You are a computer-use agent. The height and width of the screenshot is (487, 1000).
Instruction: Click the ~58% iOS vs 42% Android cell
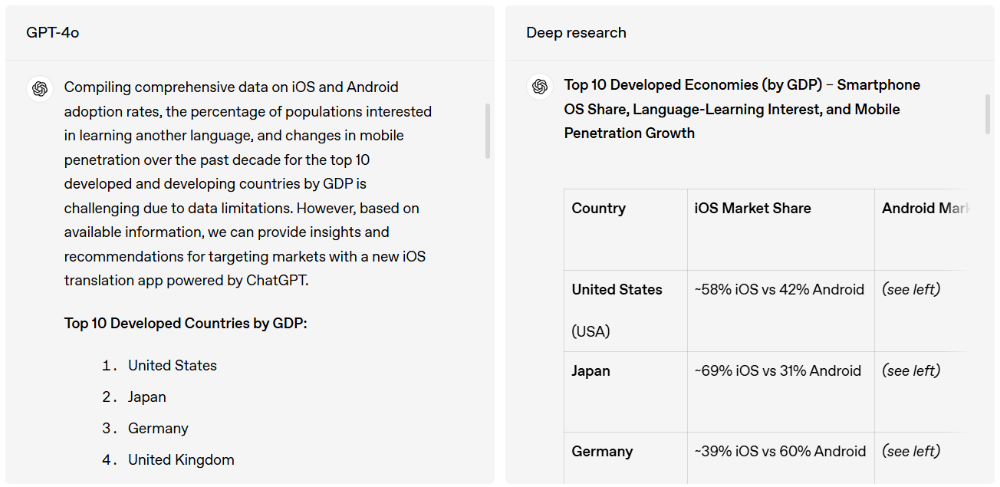pos(778,290)
